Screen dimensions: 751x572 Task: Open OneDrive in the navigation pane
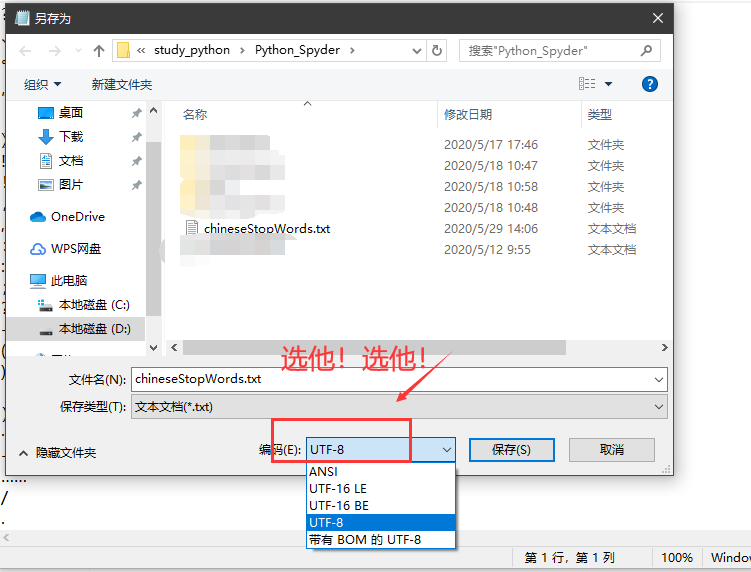pos(77,217)
